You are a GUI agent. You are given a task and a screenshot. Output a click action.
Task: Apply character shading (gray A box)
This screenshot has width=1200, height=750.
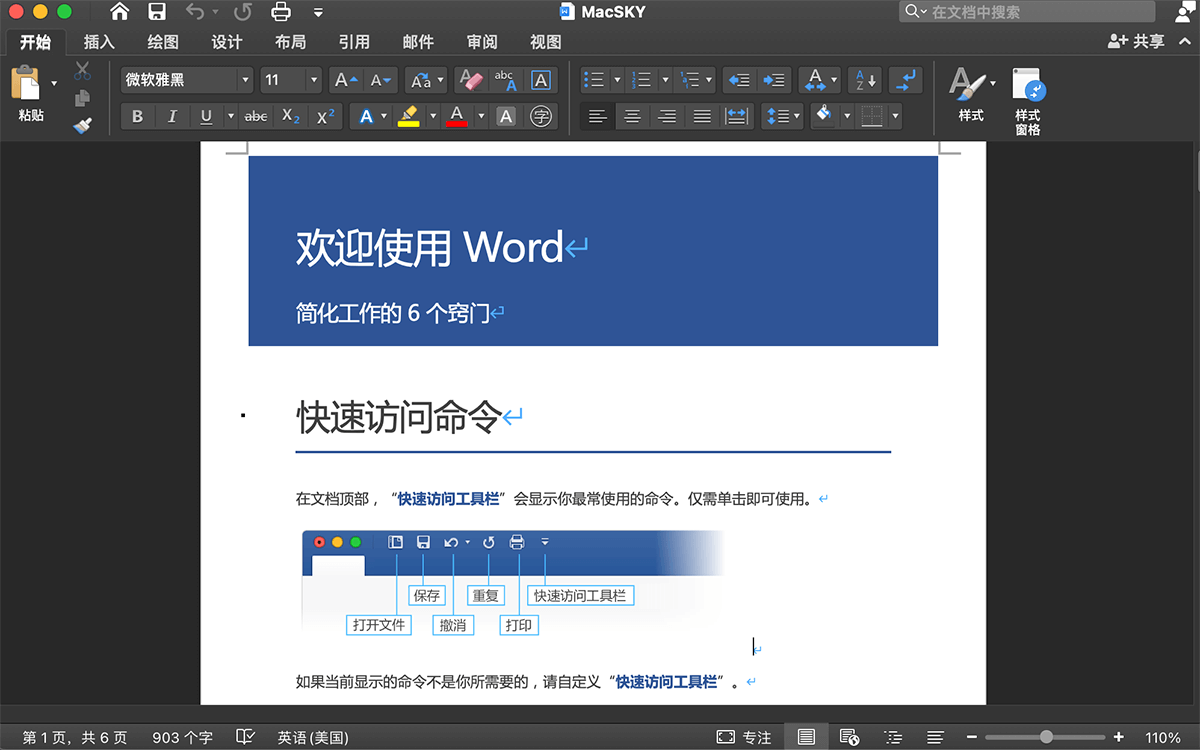pos(506,116)
